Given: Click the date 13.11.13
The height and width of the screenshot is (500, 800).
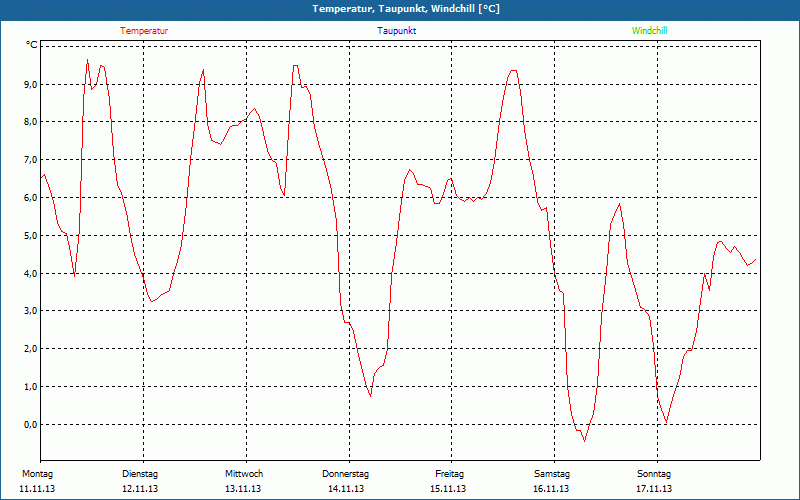Looking at the screenshot, I should tap(243, 489).
